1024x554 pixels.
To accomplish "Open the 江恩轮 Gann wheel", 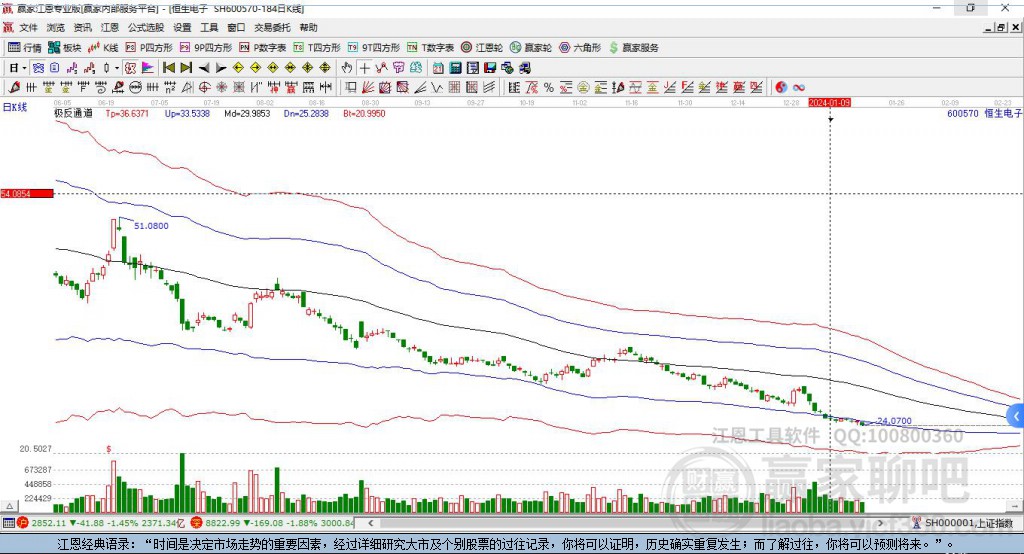I will point(482,48).
